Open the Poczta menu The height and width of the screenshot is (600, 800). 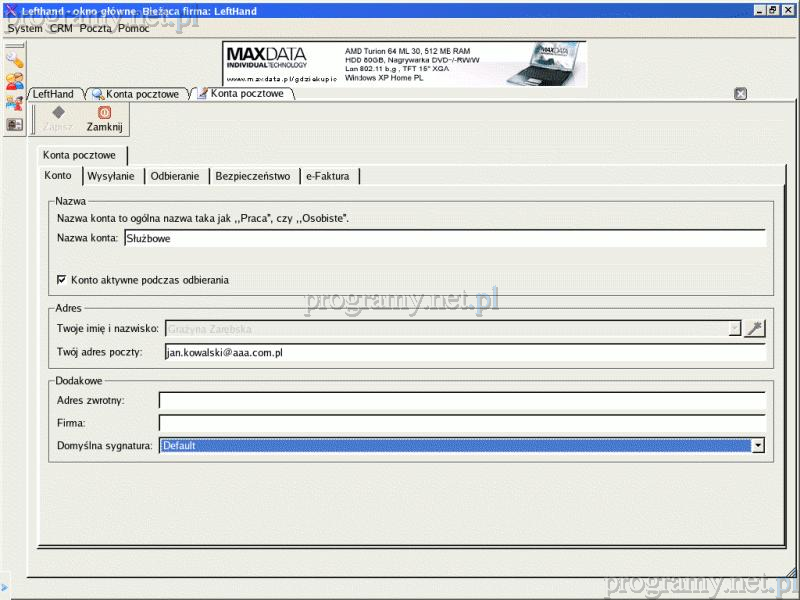[96, 29]
